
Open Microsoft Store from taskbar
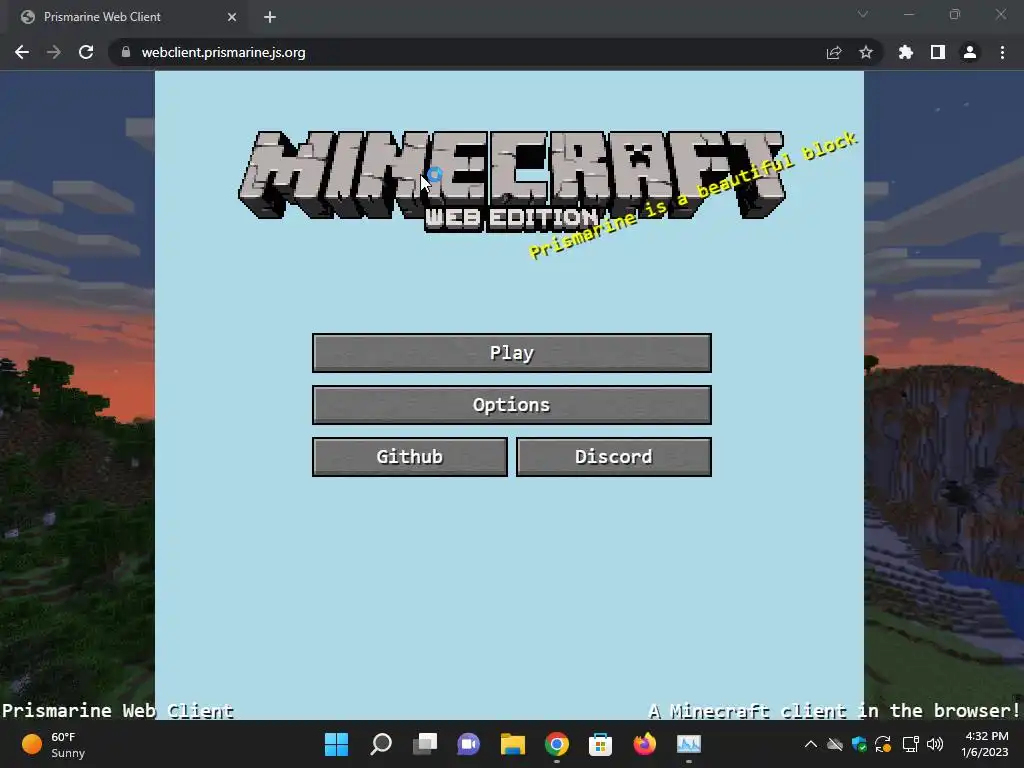tap(600, 744)
